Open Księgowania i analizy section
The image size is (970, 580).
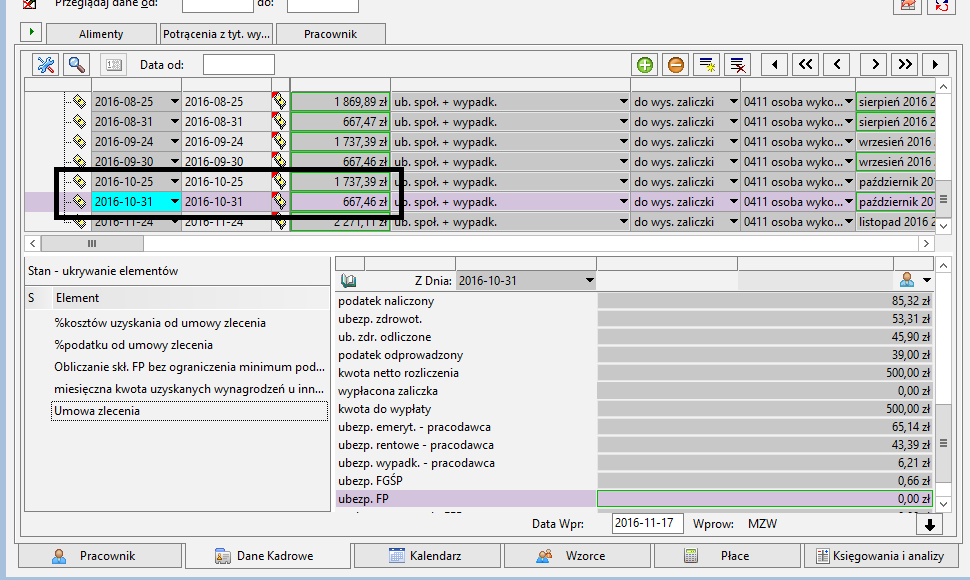click(x=880, y=556)
